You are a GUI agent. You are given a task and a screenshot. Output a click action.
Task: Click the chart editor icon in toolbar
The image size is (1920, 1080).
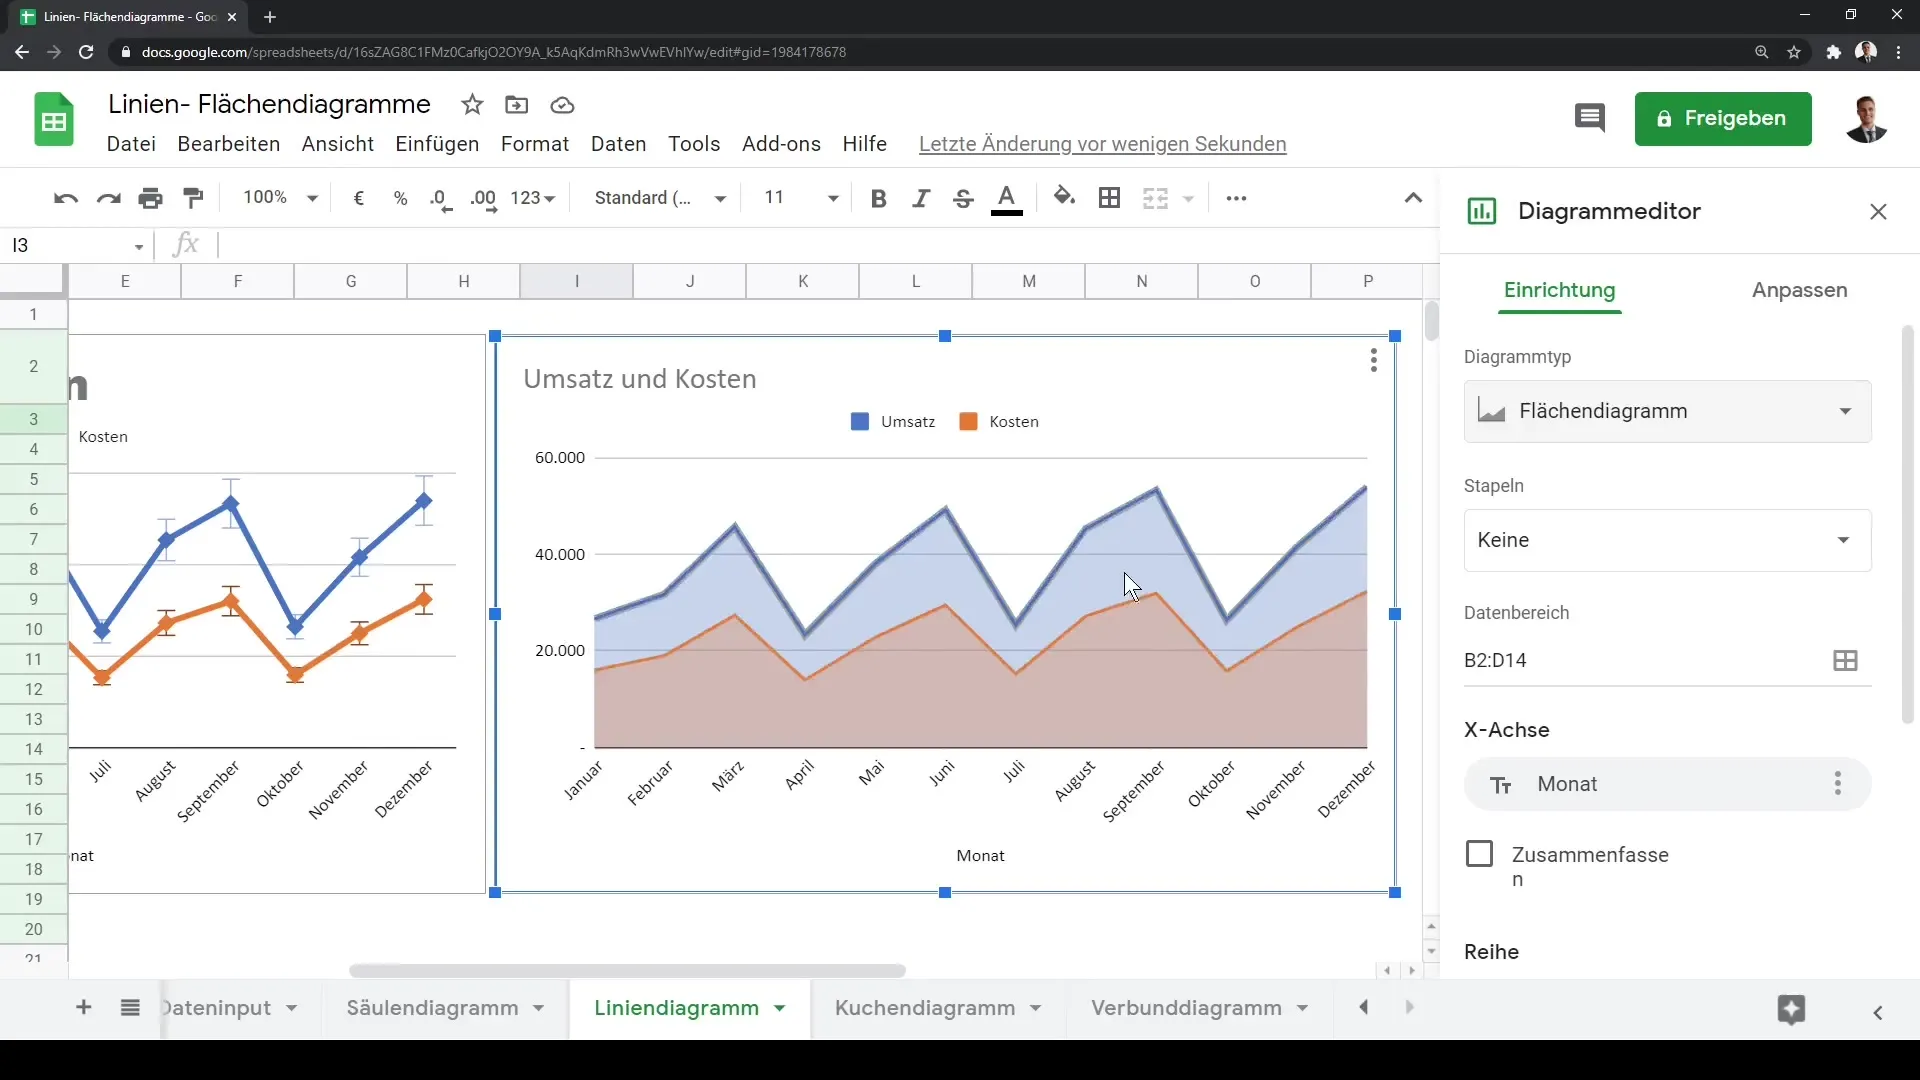click(1480, 211)
